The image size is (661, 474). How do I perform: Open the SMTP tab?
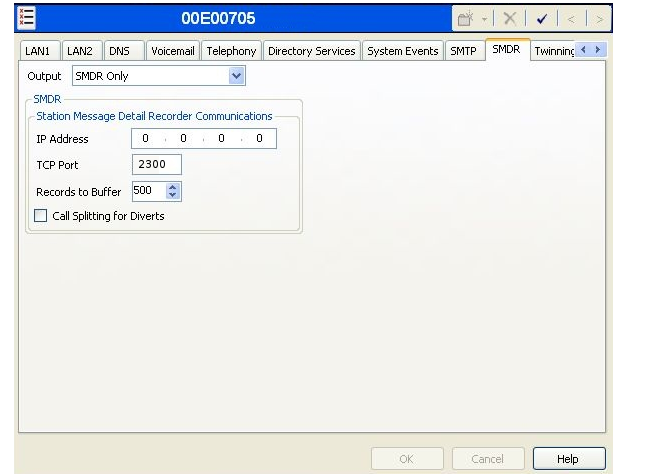465,51
